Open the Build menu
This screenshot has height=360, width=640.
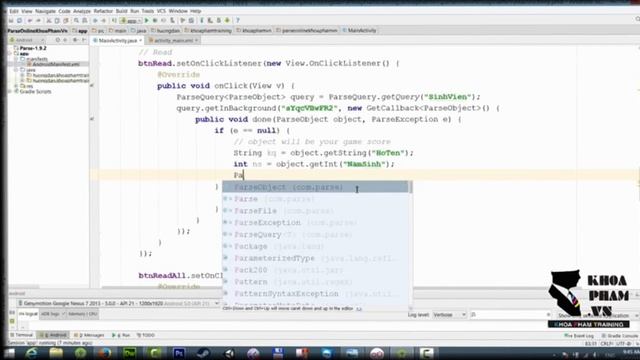[x=121, y=11]
